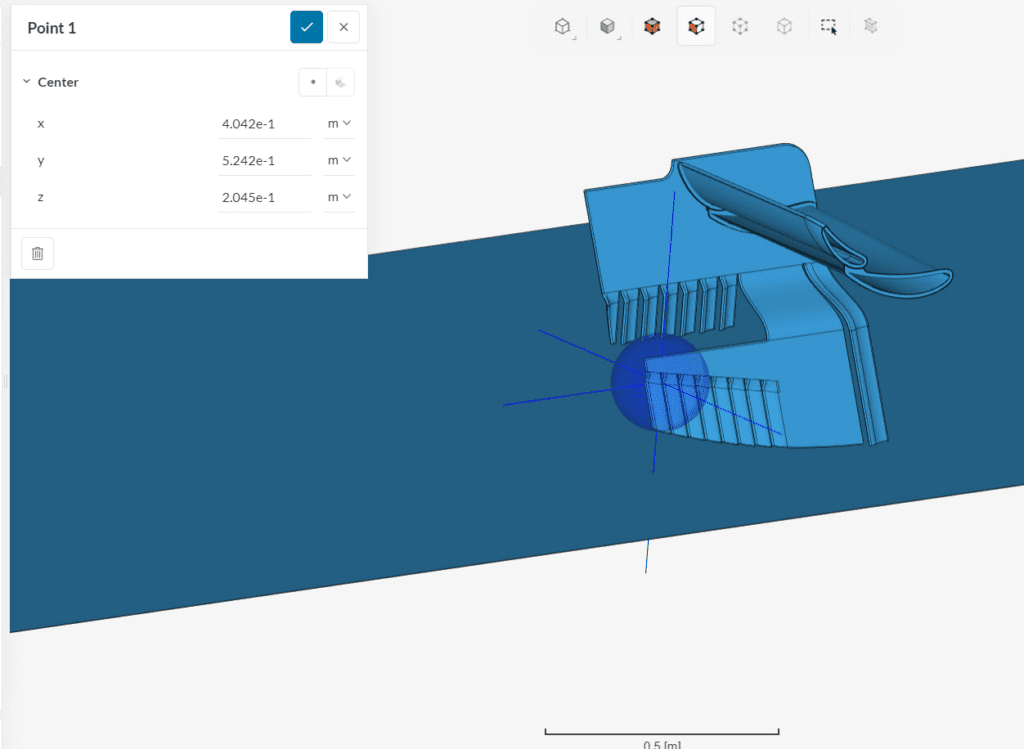
Task: Cancel Point 1 editing with the X
Action: 343,27
